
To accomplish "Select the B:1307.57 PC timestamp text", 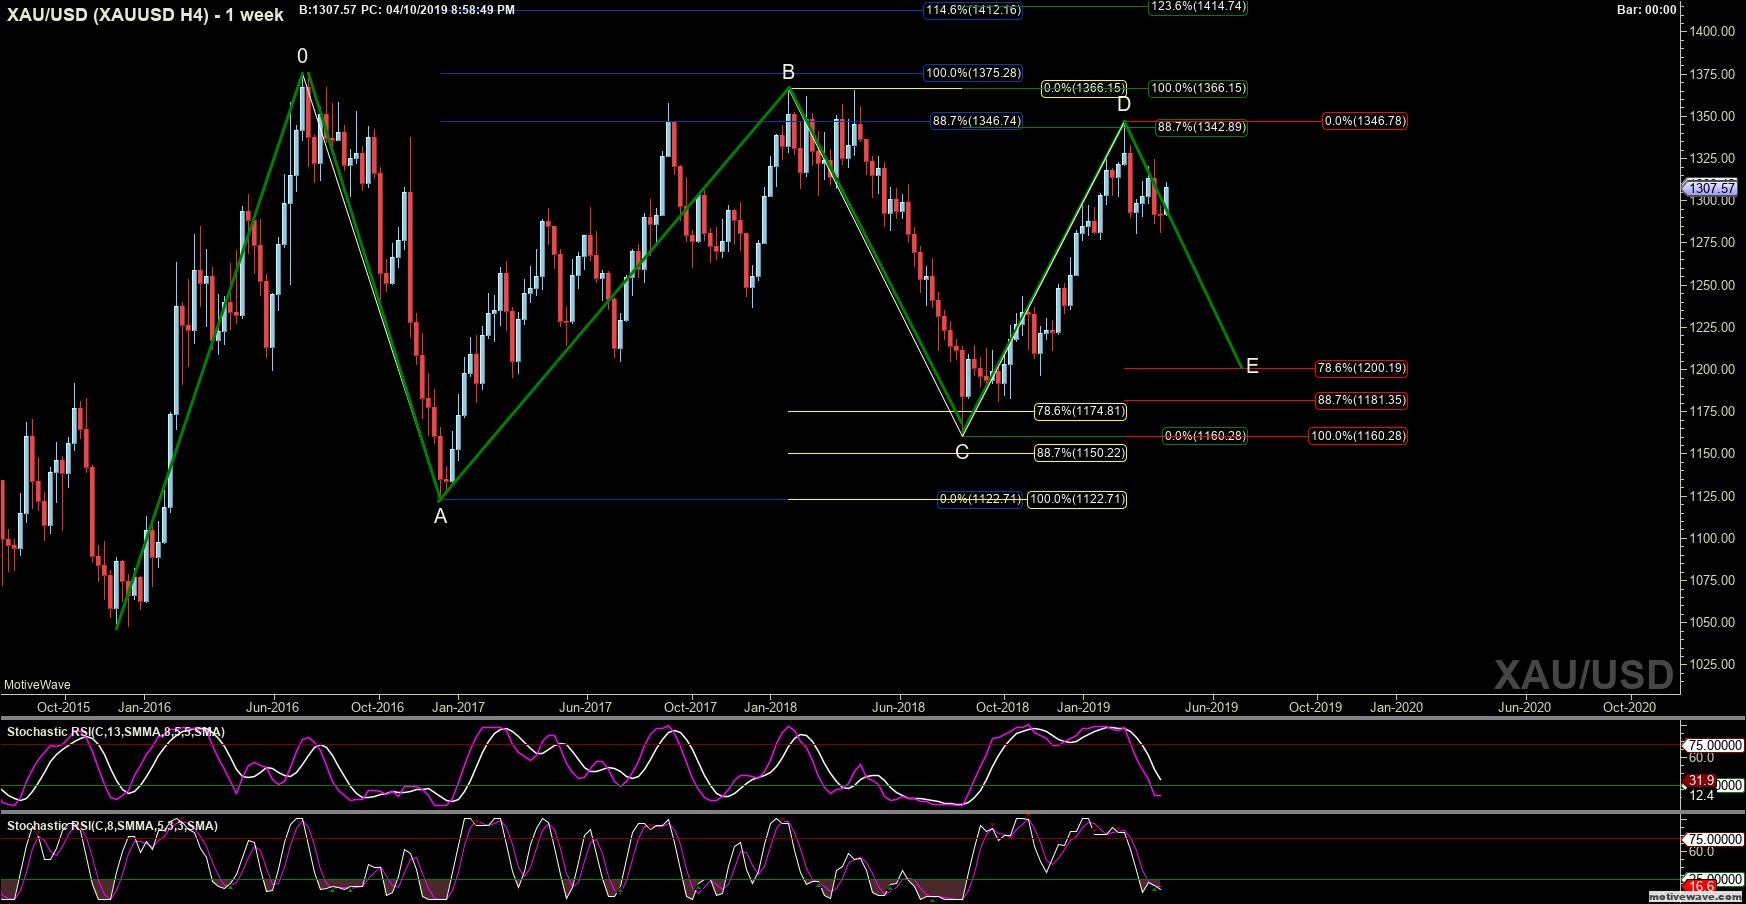I will click(x=407, y=10).
